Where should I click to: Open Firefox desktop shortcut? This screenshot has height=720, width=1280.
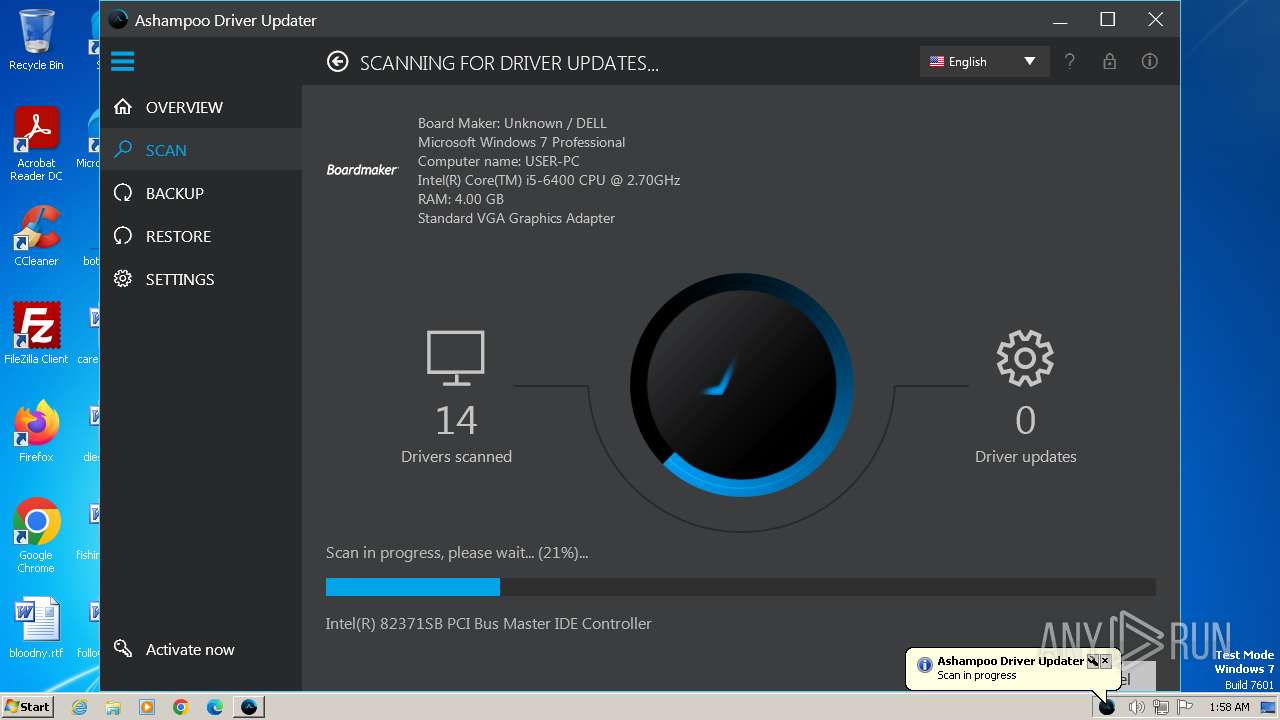(x=36, y=431)
